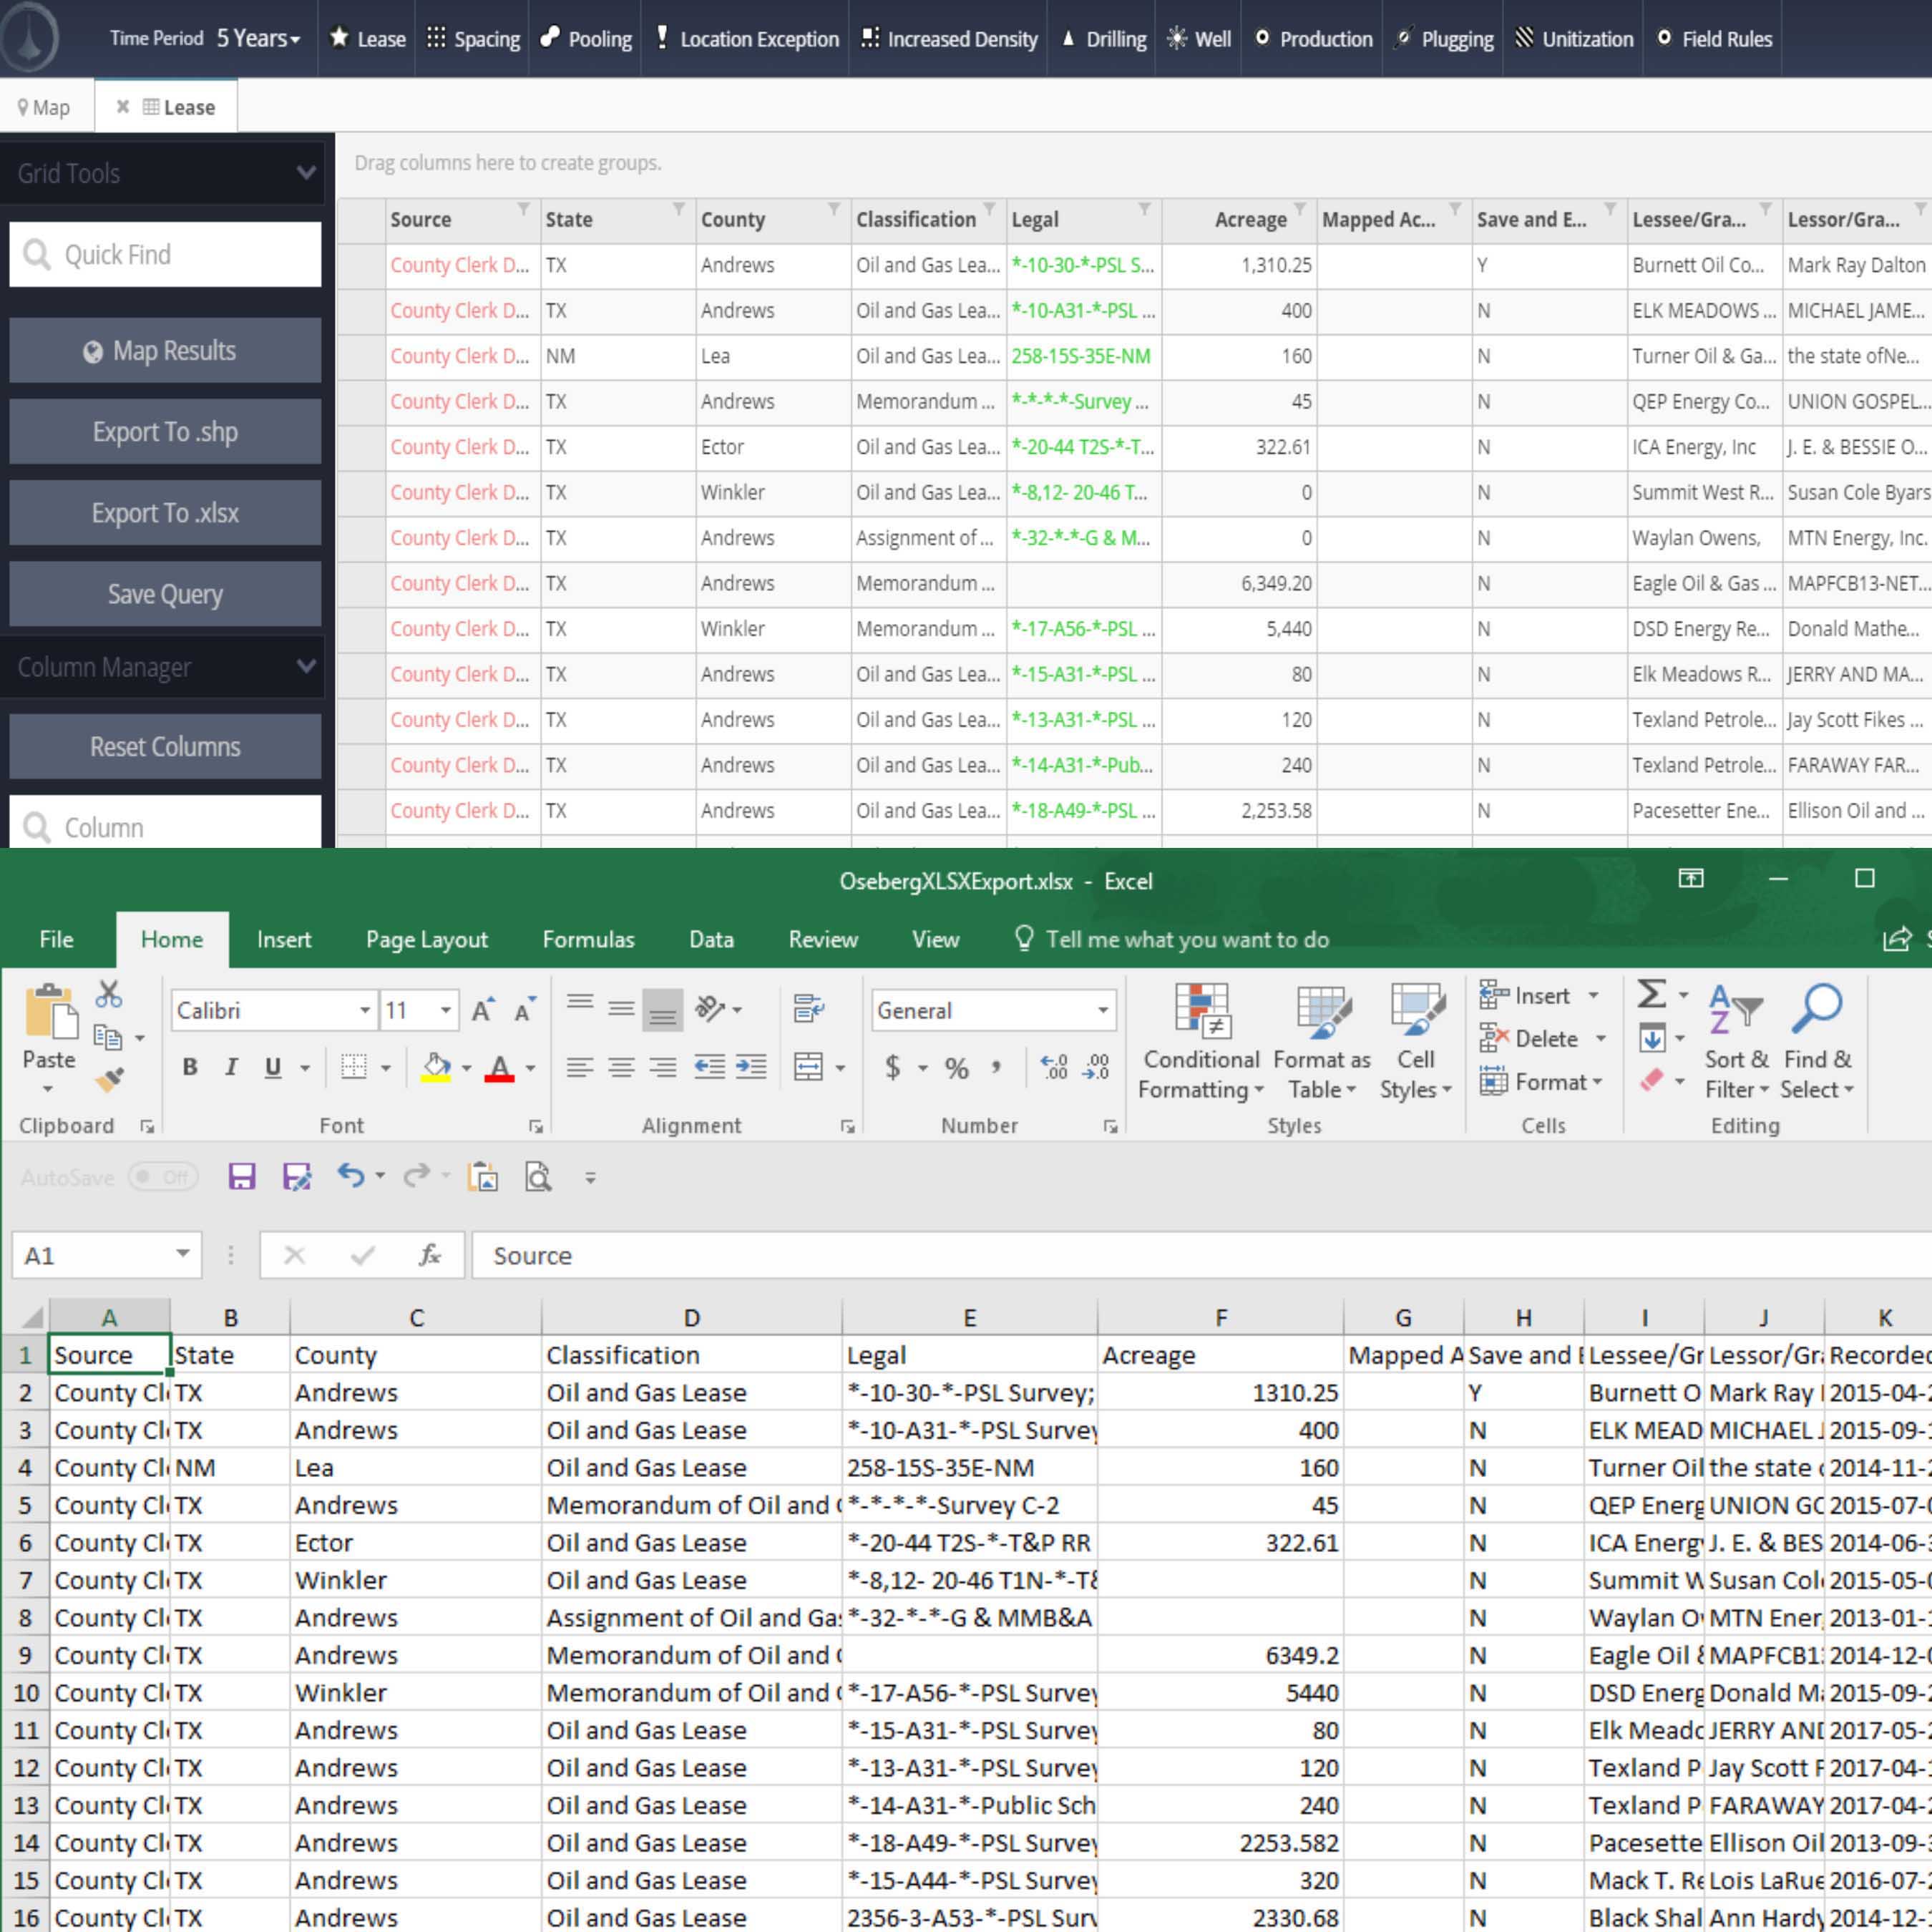Click the Cut scissors icon in Excel

click(x=109, y=994)
